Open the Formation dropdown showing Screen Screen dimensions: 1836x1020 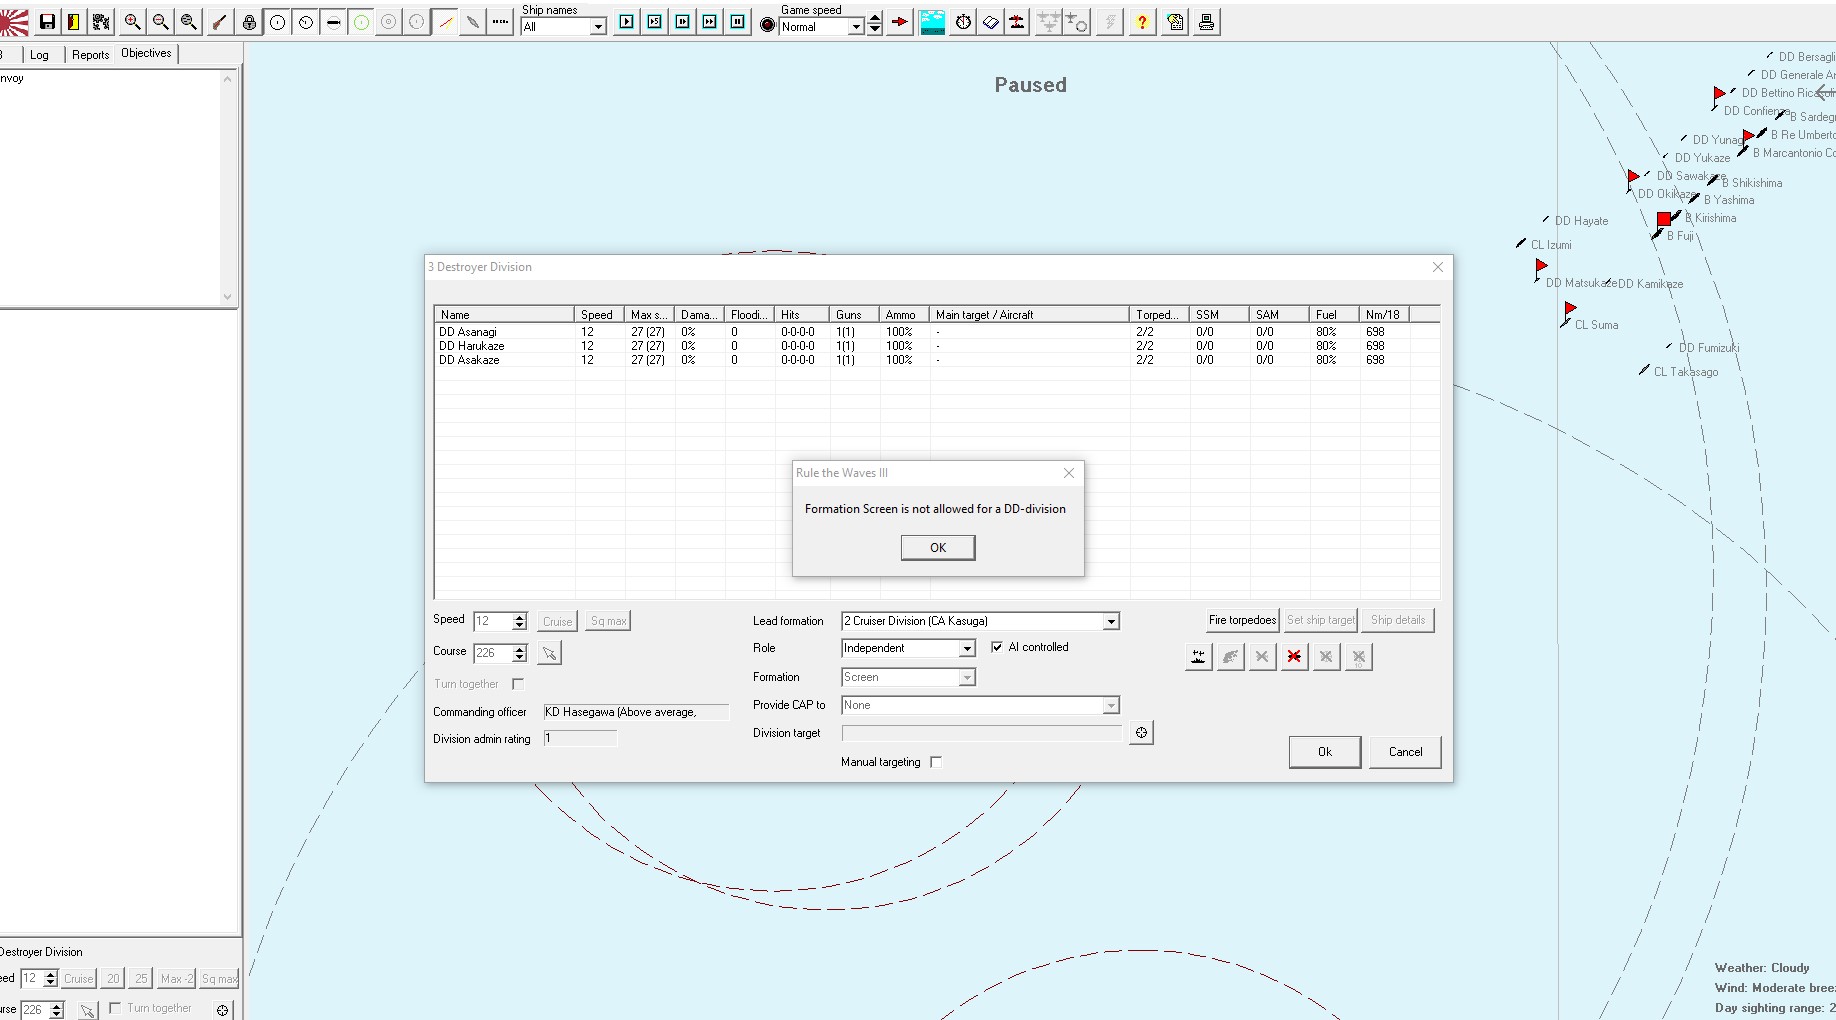[967, 677]
